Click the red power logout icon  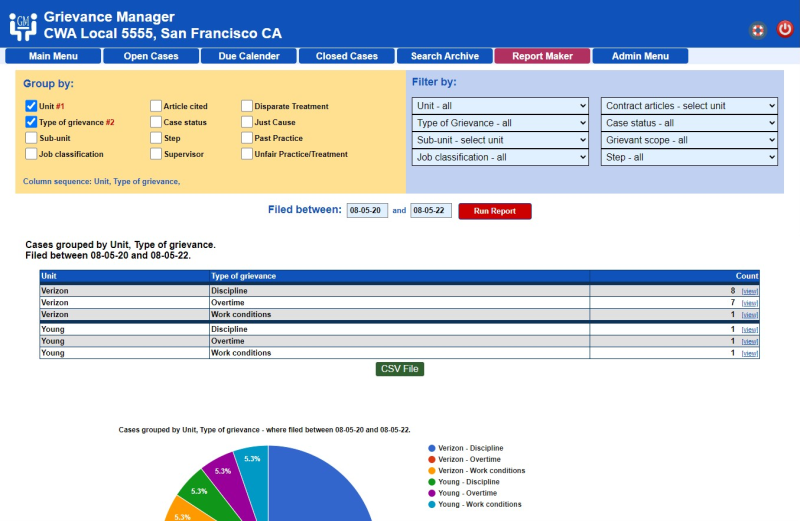point(785,29)
